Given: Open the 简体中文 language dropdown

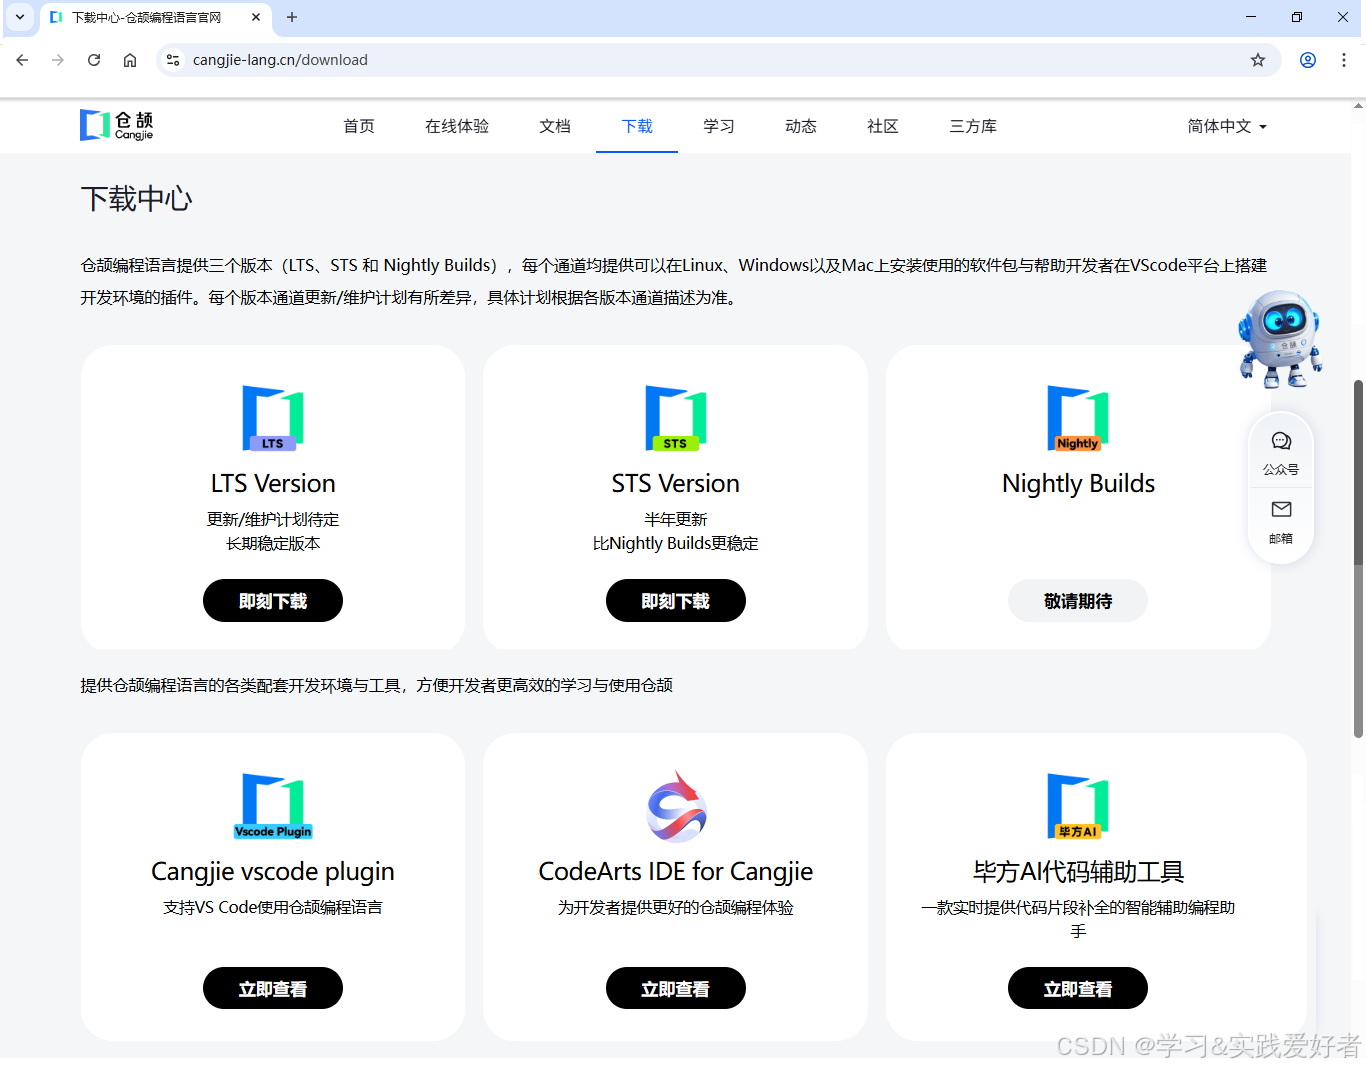Looking at the screenshot, I should pos(1227,126).
